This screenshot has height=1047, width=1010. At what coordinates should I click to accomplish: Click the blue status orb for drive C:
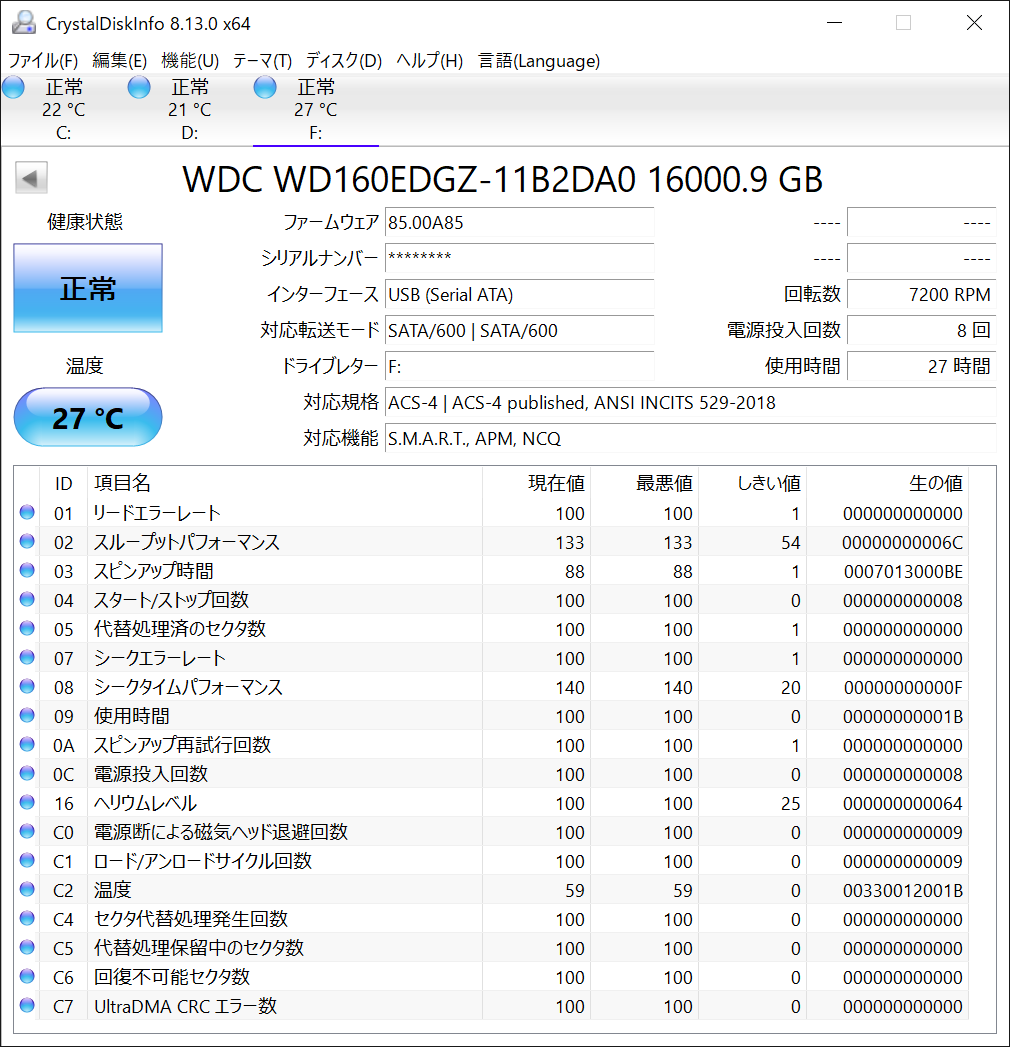[14, 88]
